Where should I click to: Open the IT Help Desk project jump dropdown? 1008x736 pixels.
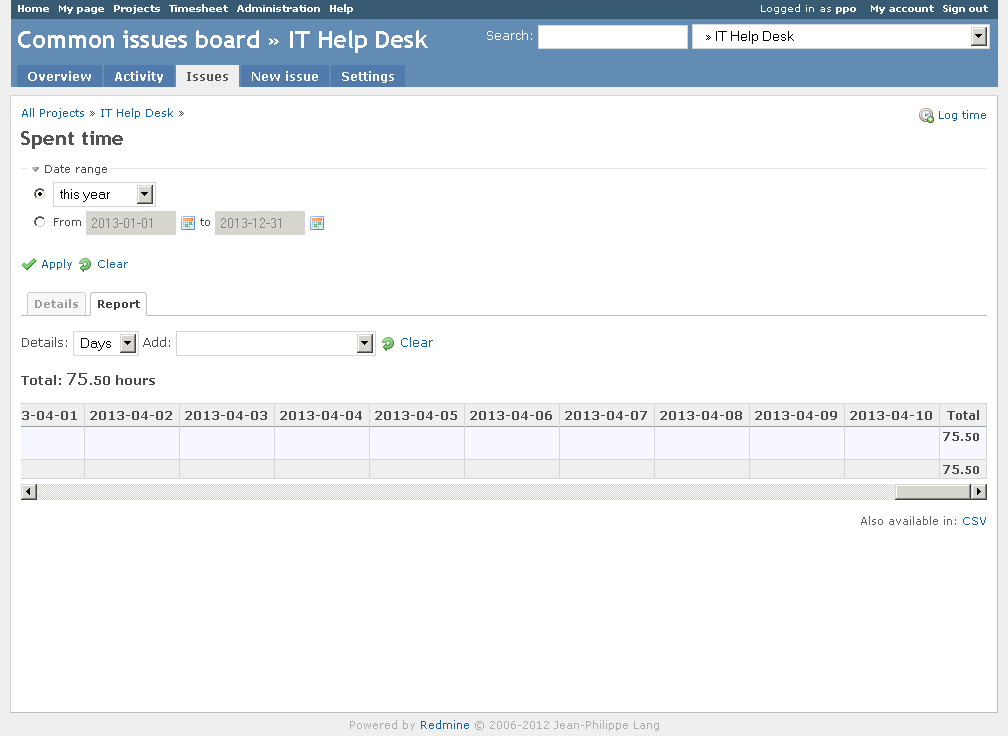(840, 37)
